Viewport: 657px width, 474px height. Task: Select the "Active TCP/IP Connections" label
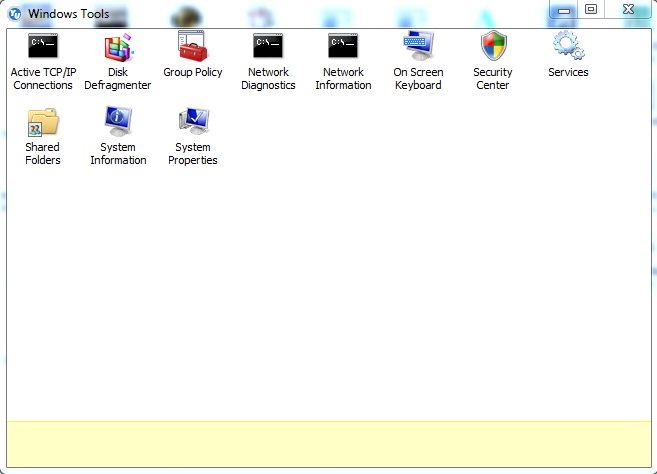click(43, 79)
